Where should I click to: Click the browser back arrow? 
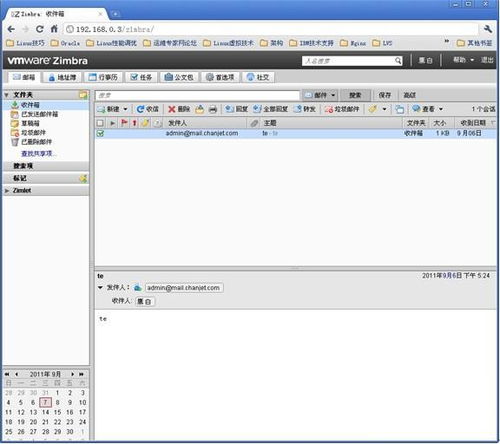11,29
